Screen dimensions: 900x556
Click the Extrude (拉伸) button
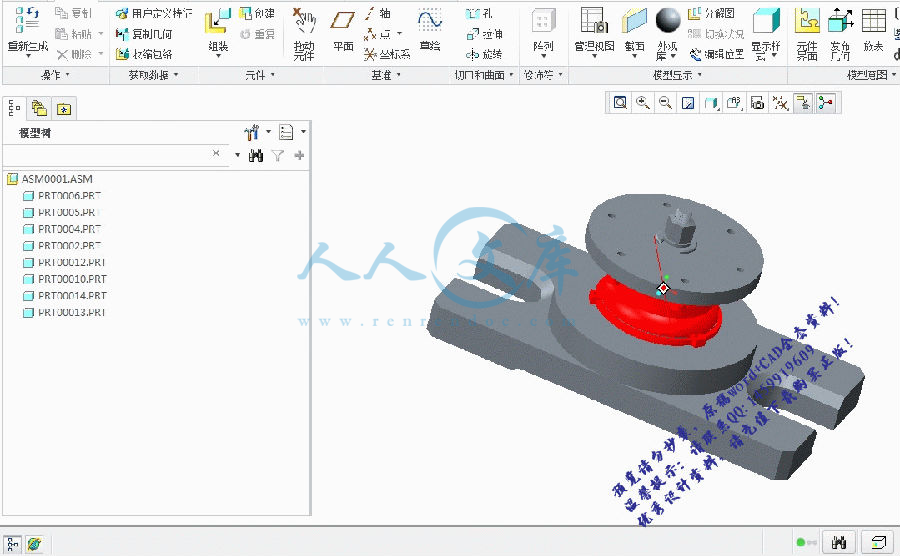coord(484,34)
